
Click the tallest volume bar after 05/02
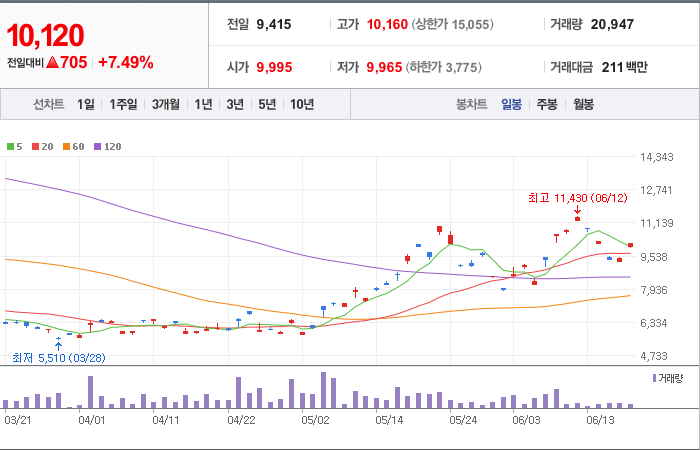click(x=323, y=390)
